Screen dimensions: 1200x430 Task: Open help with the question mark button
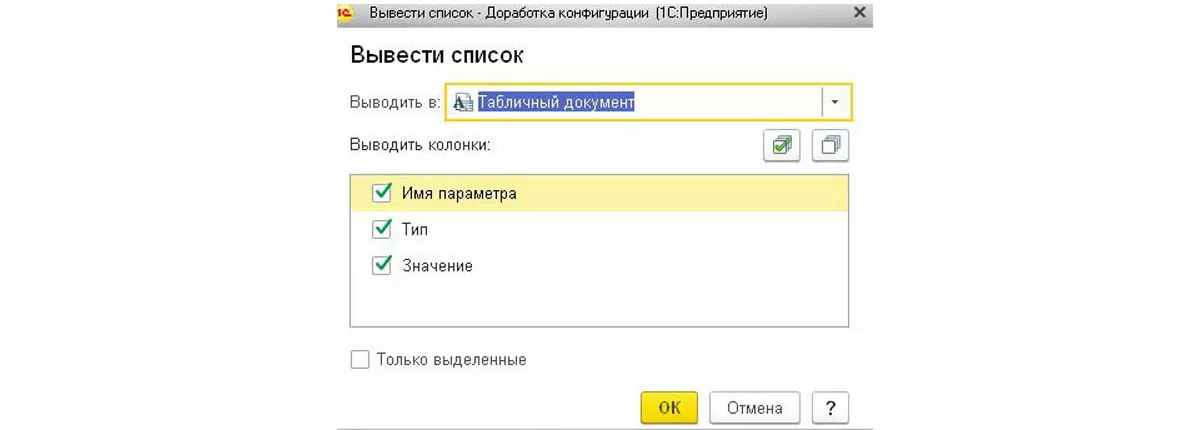pyautogui.click(x=830, y=407)
